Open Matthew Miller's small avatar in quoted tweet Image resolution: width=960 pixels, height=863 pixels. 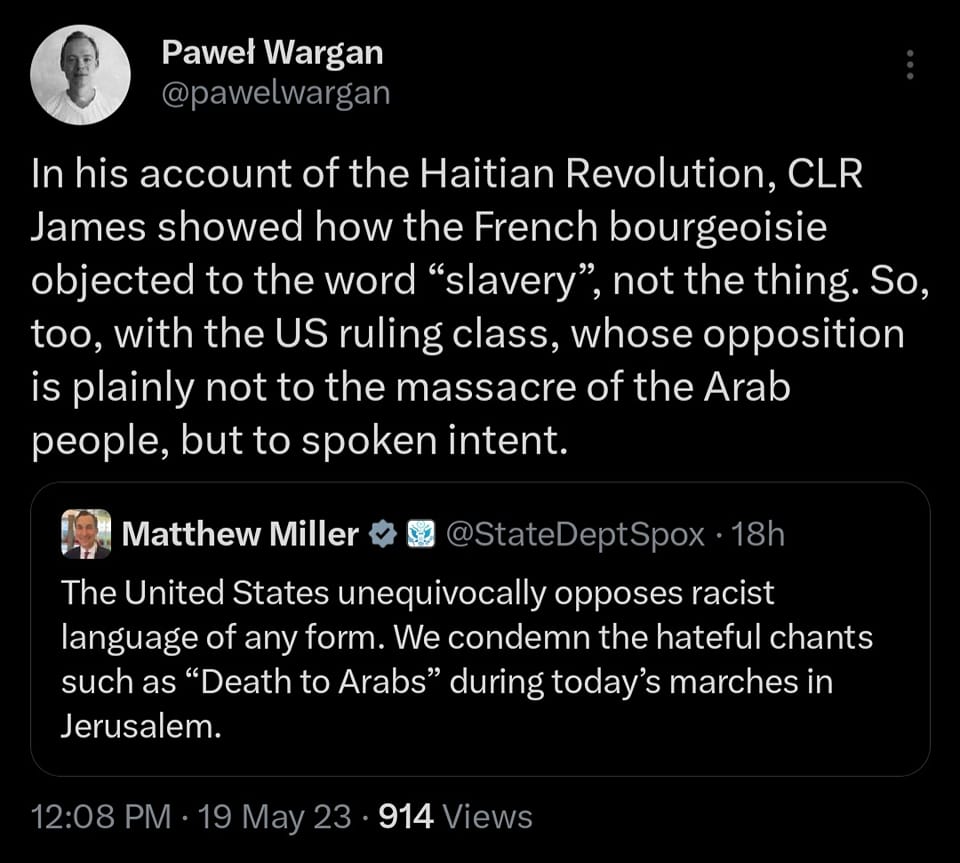(x=86, y=534)
